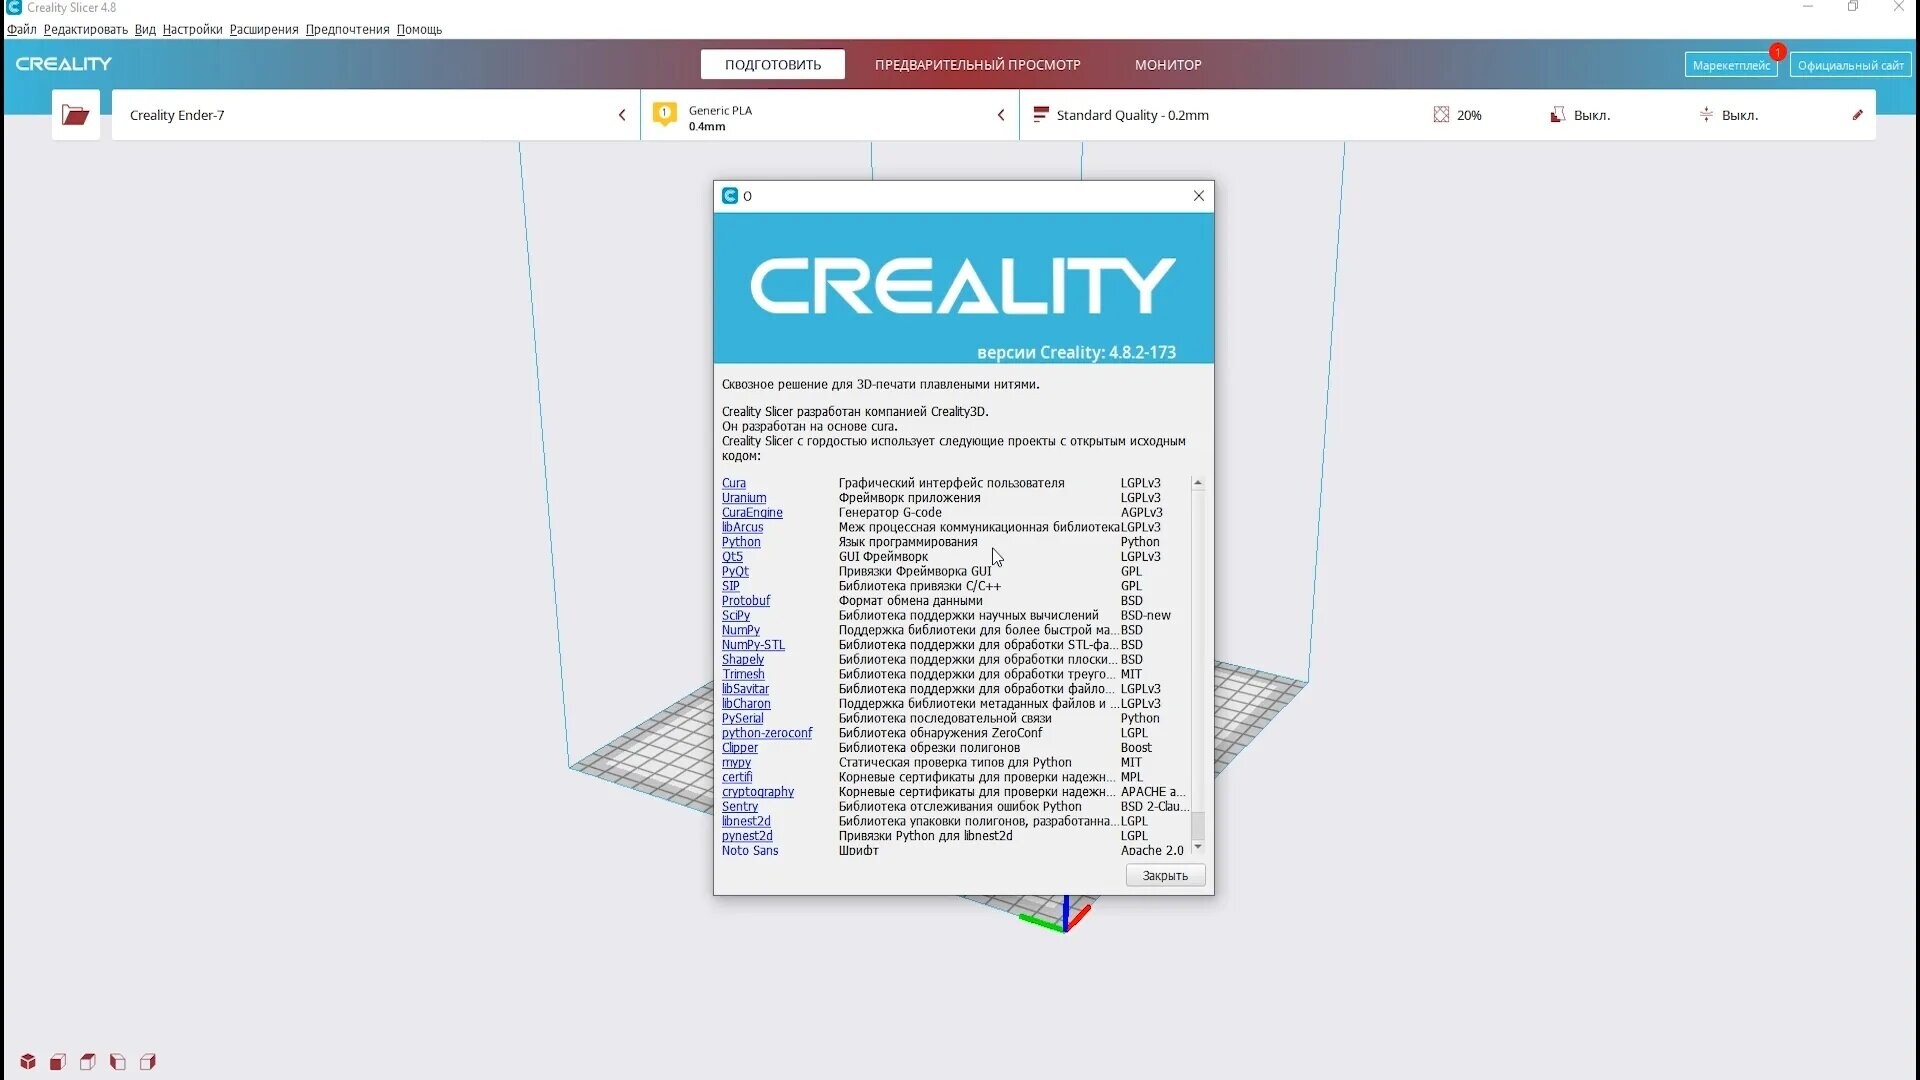
Task: Close the About dialog with X
Action: [1199, 196]
